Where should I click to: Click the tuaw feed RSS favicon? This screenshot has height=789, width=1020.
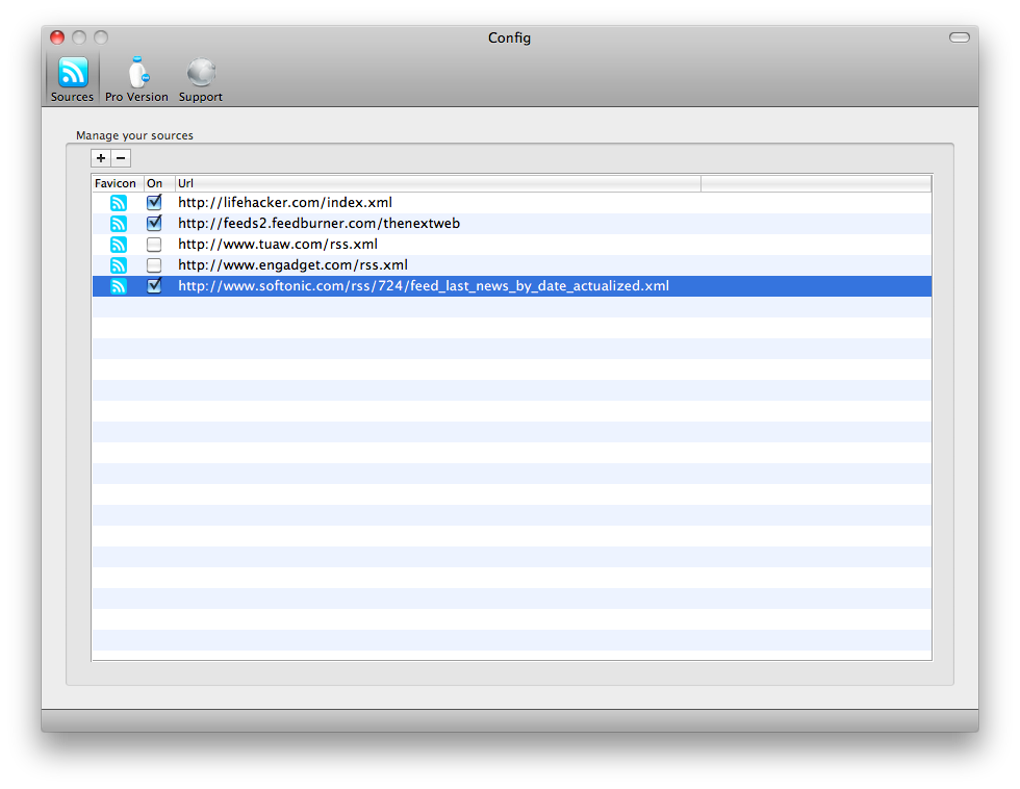tap(118, 245)
